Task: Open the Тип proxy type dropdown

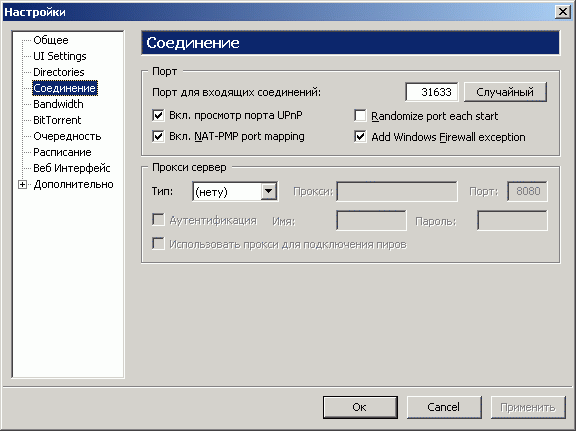Action: tap(235, 191)
